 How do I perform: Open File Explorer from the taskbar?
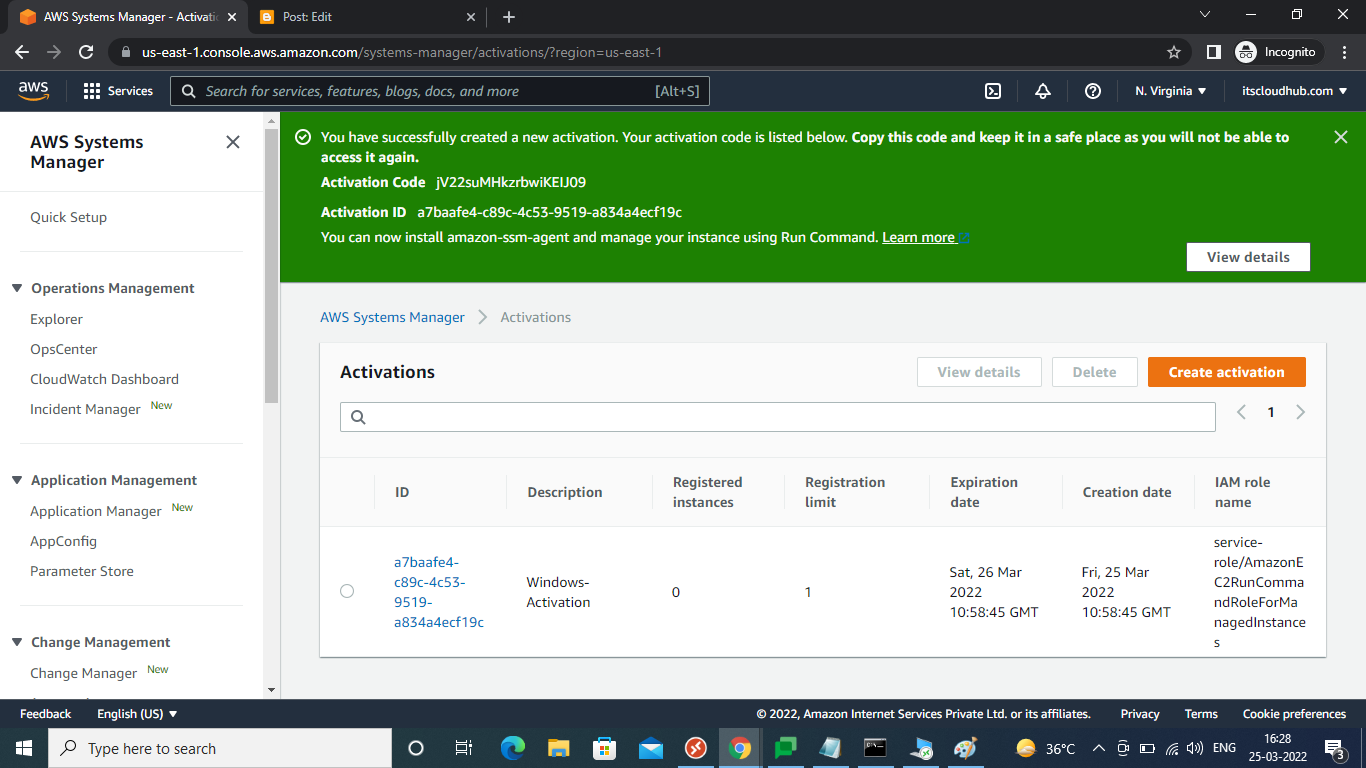click(x=559, y=748)
